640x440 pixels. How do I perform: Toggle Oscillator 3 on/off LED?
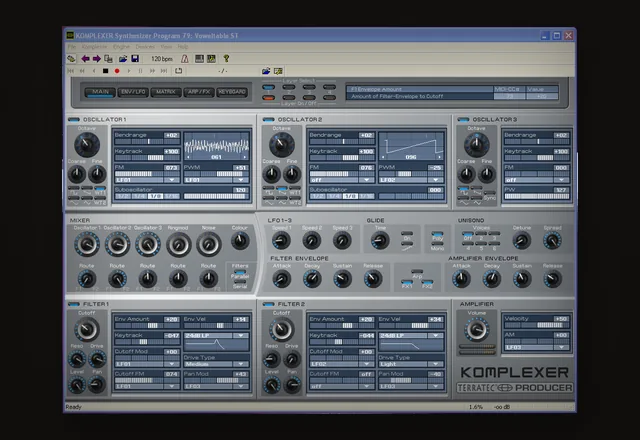(463, 120)
